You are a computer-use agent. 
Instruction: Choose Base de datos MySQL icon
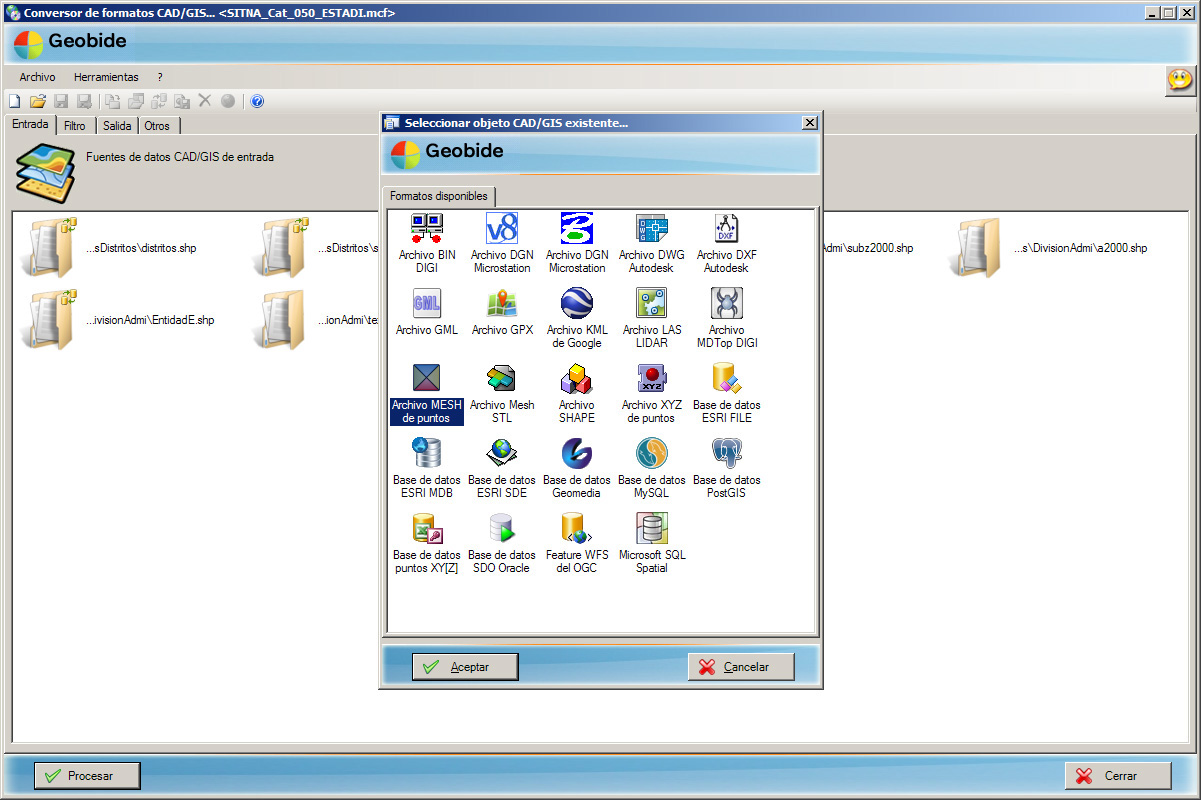pyautogui.click(x=651, y=454)
